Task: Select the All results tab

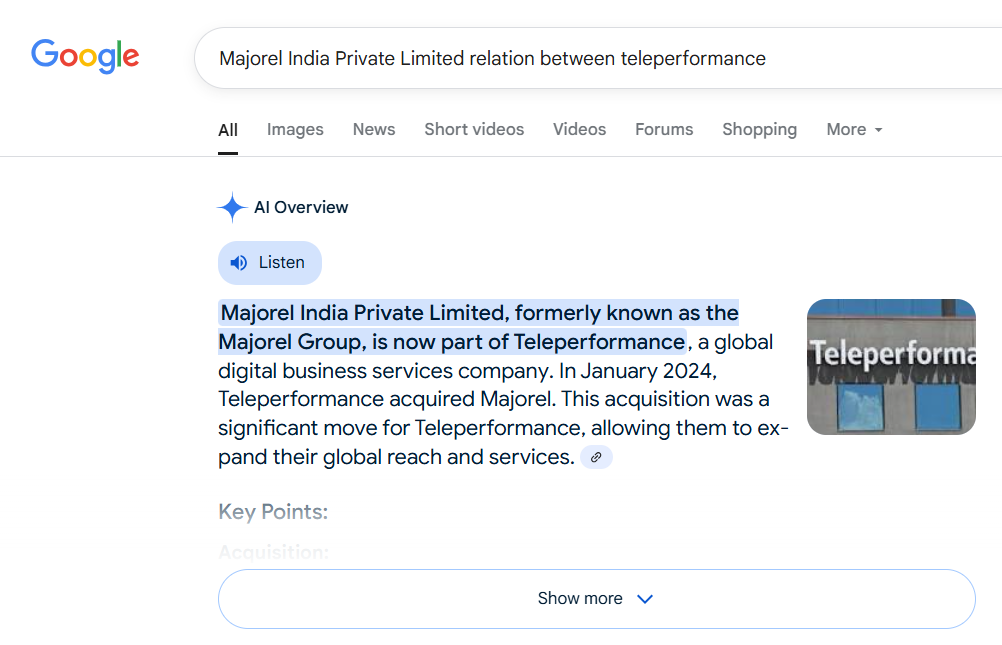Action: pos(228,130)
